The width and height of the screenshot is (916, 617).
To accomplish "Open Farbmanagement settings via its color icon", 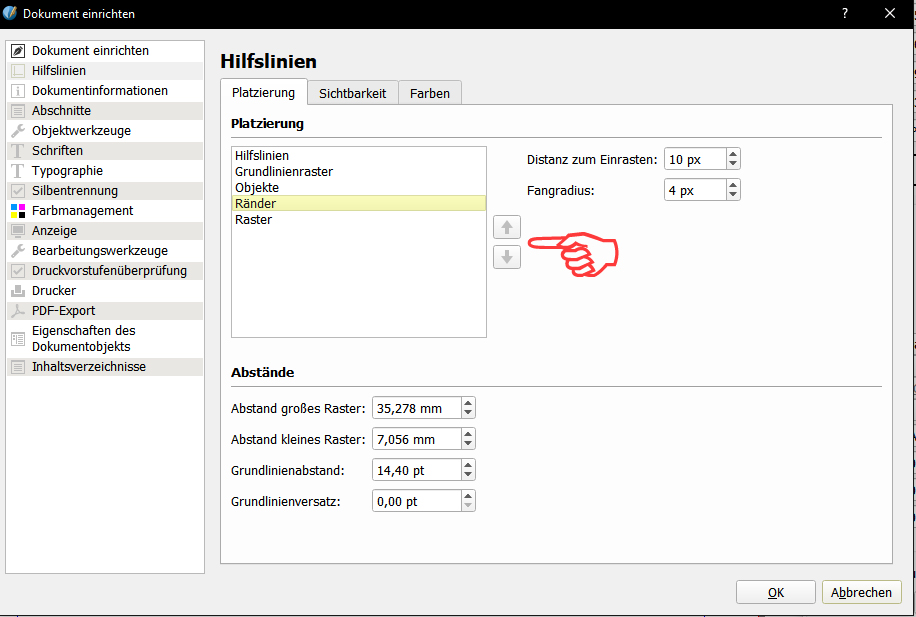I will click(17, 211).
